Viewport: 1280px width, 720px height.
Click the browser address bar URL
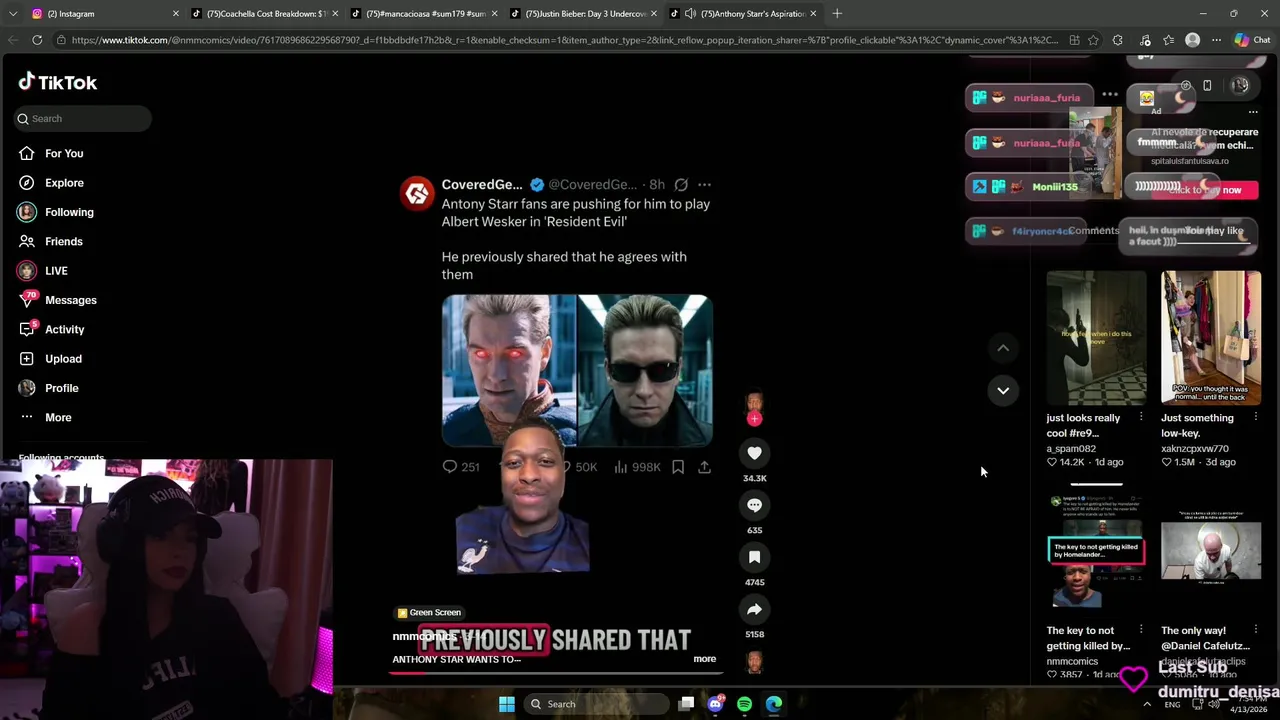pyautogui.click(x=565, y=40)
